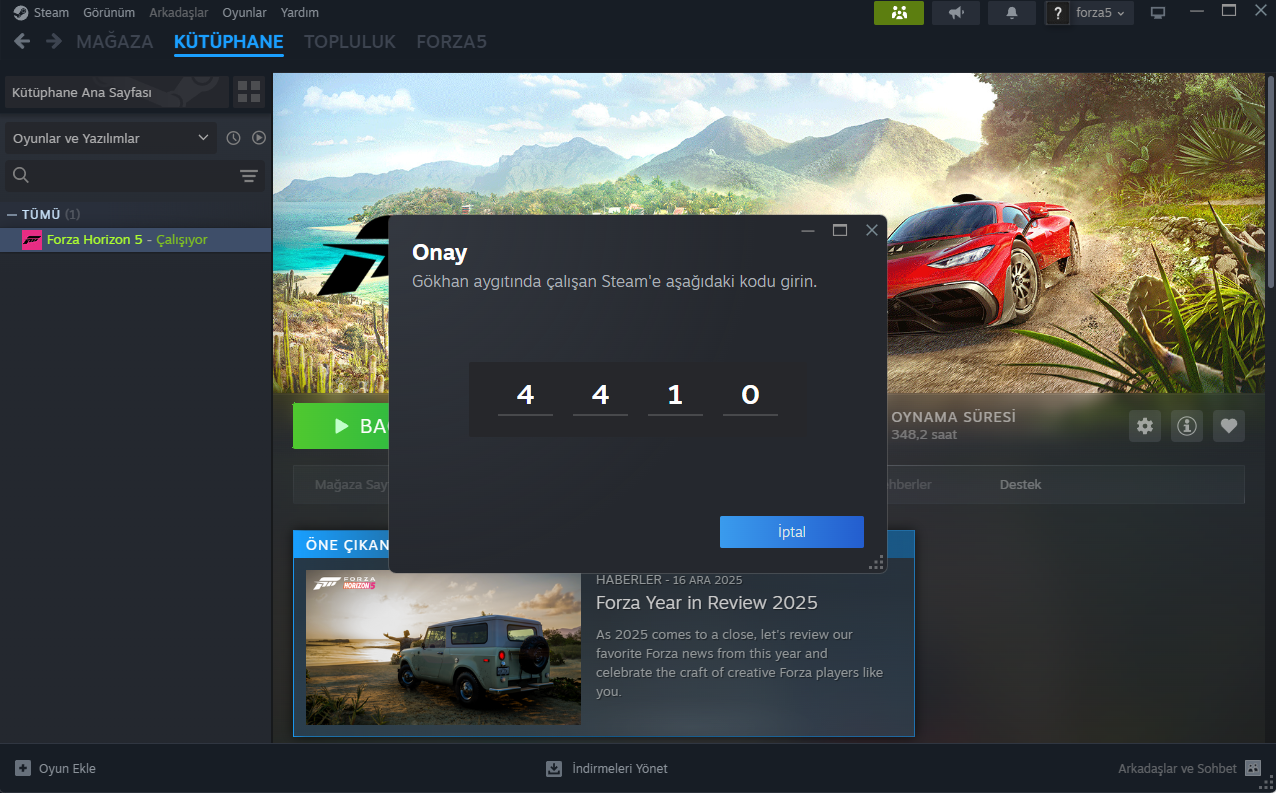
Task: Maximize the Onay dialog
Action: click(840, 230)
